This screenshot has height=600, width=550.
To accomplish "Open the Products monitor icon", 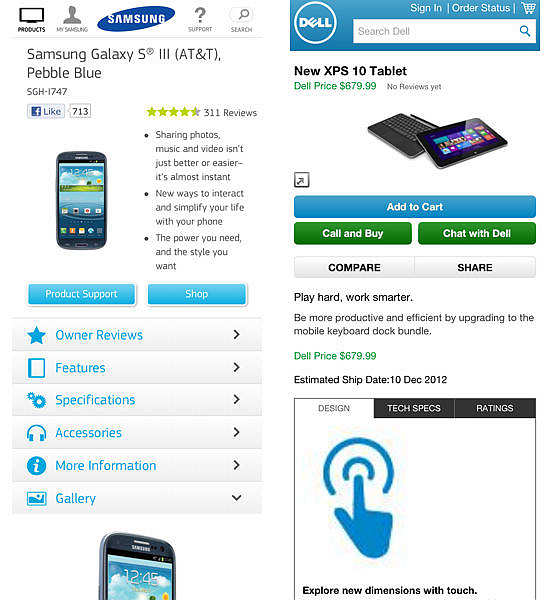I will pyautogui.click(x=31, y=16).
